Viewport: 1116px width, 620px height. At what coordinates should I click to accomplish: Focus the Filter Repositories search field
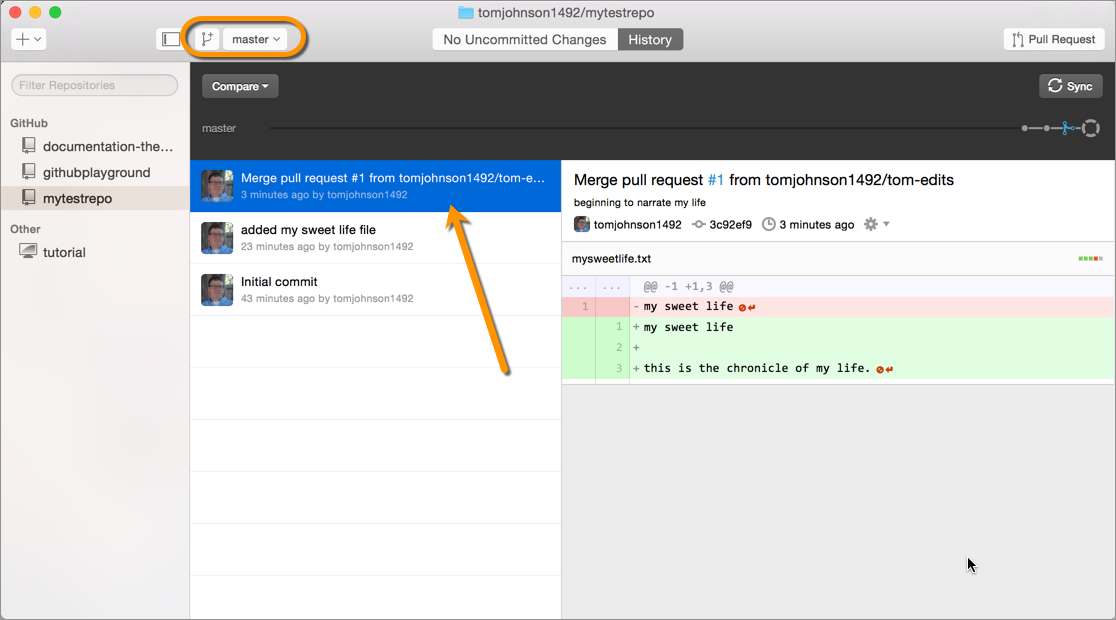pos(95,85)
